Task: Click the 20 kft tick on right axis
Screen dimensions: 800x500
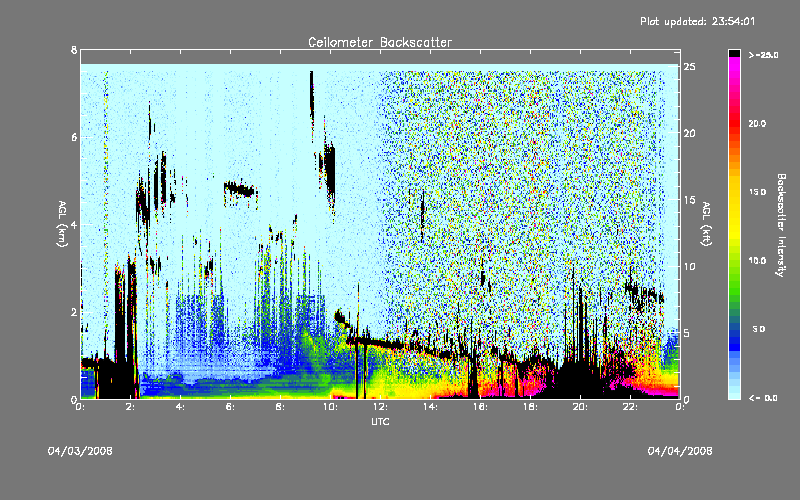Action: (690, 133)
